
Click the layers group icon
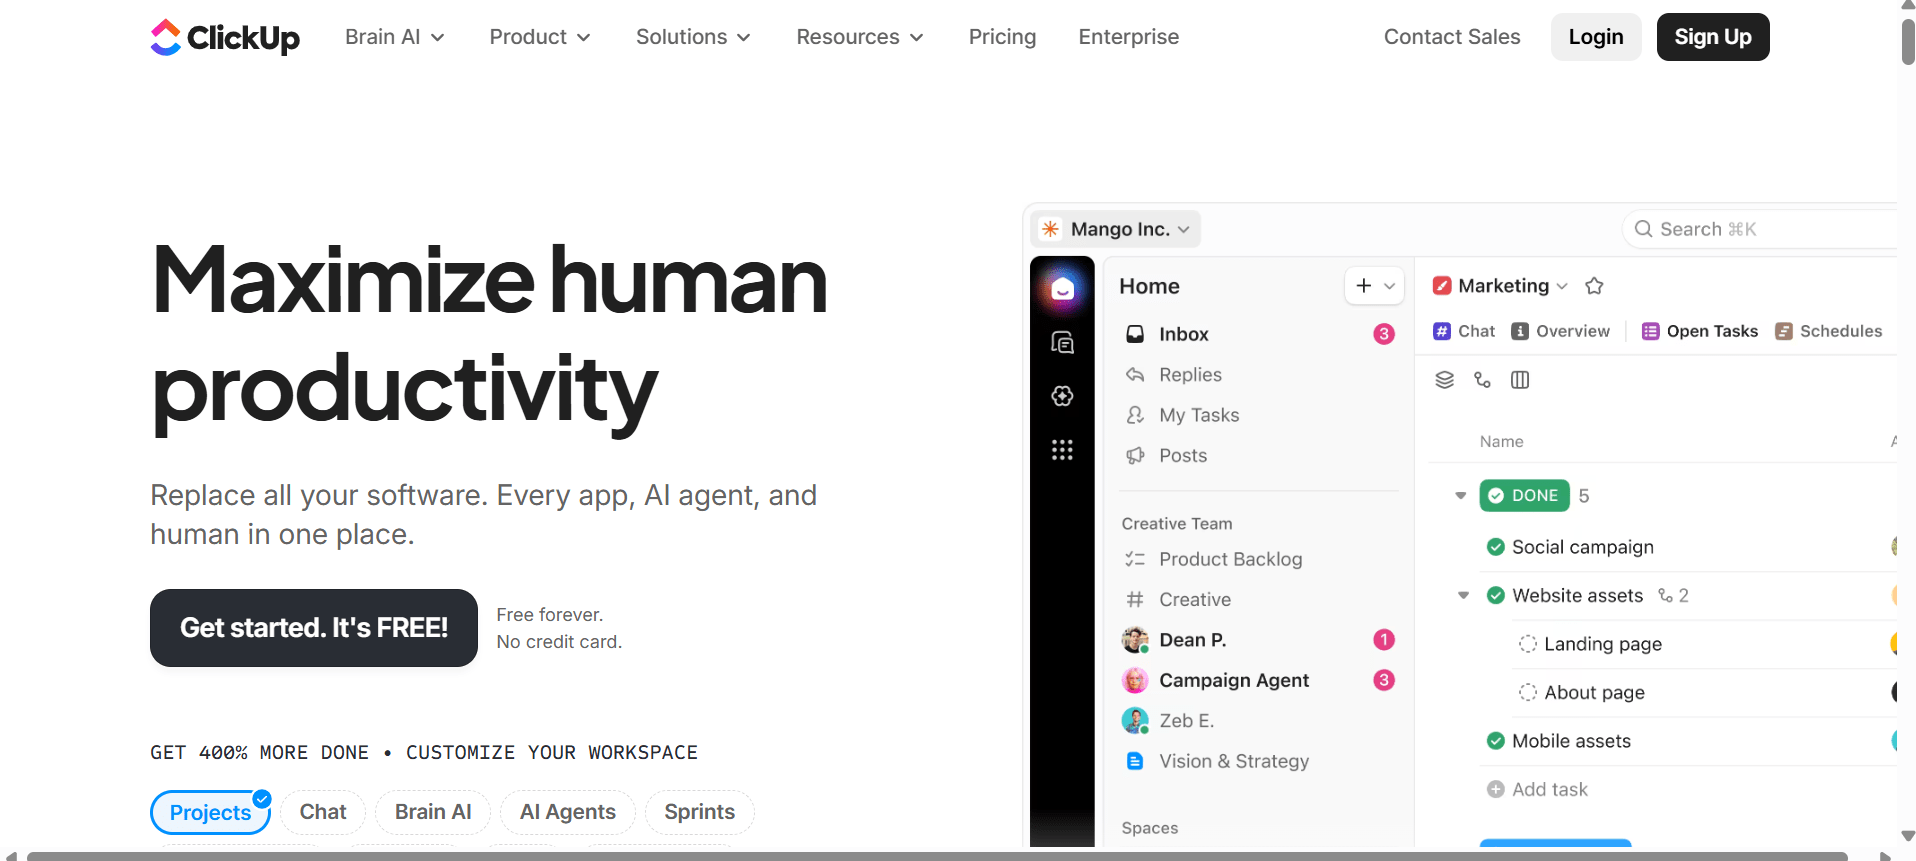point(1444,380)
